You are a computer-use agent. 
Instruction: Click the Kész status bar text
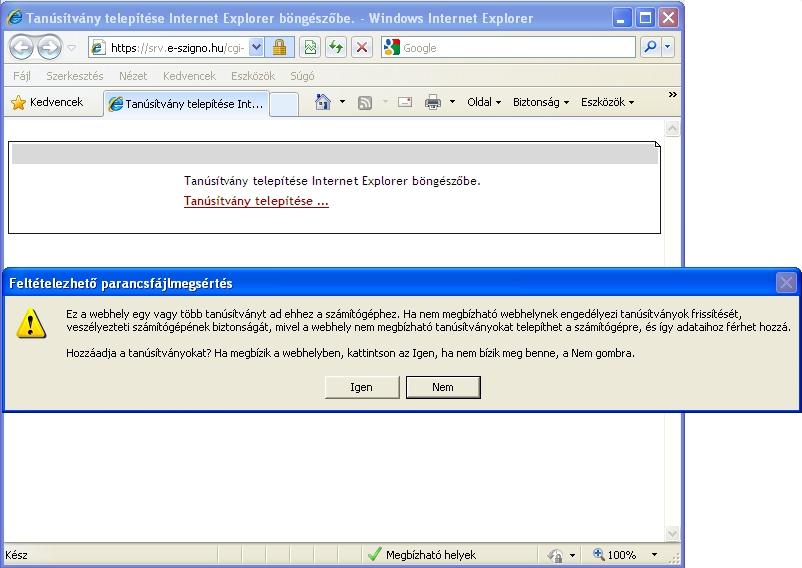pos(16,555)
